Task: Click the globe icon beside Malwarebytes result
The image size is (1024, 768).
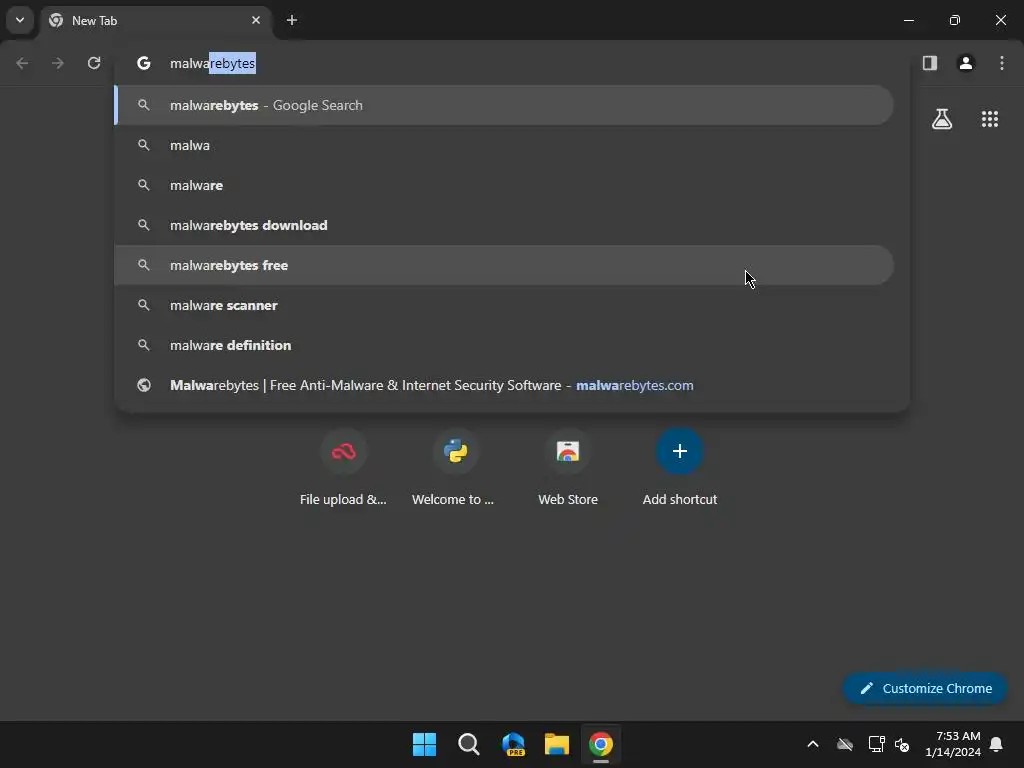Action: tap(144, 385)
